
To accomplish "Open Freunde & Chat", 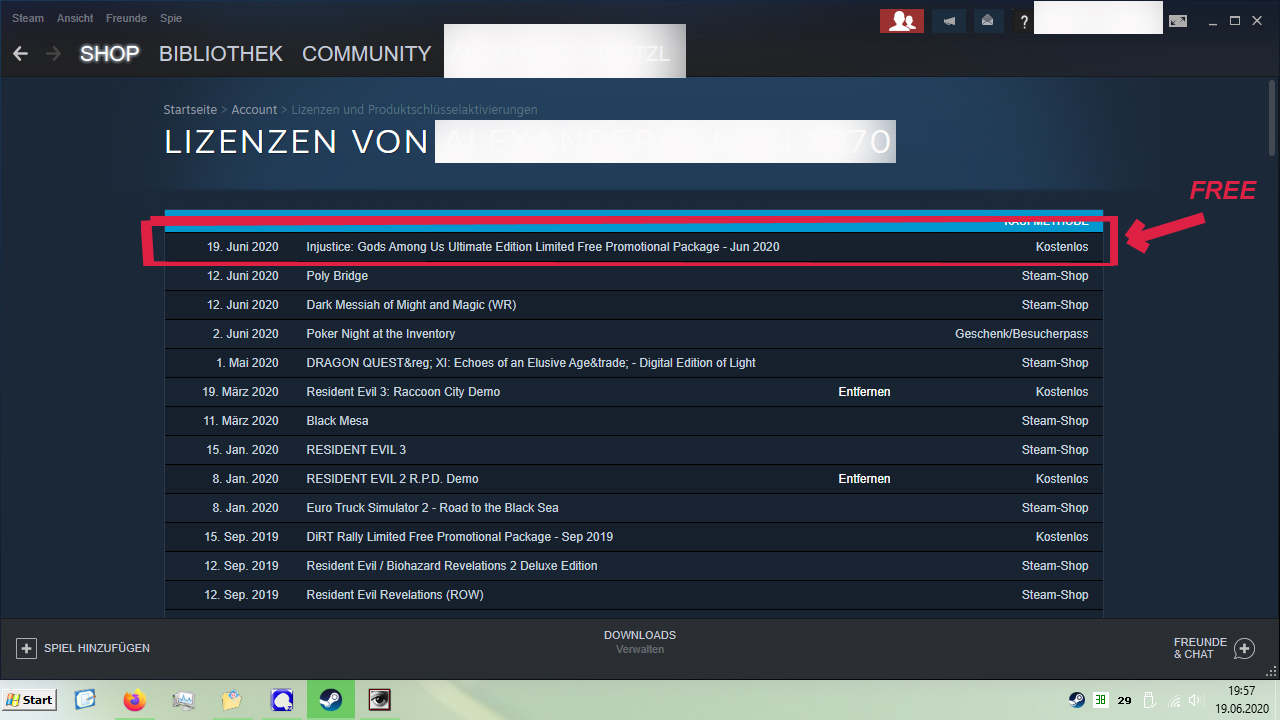I will pos(1214,648).
